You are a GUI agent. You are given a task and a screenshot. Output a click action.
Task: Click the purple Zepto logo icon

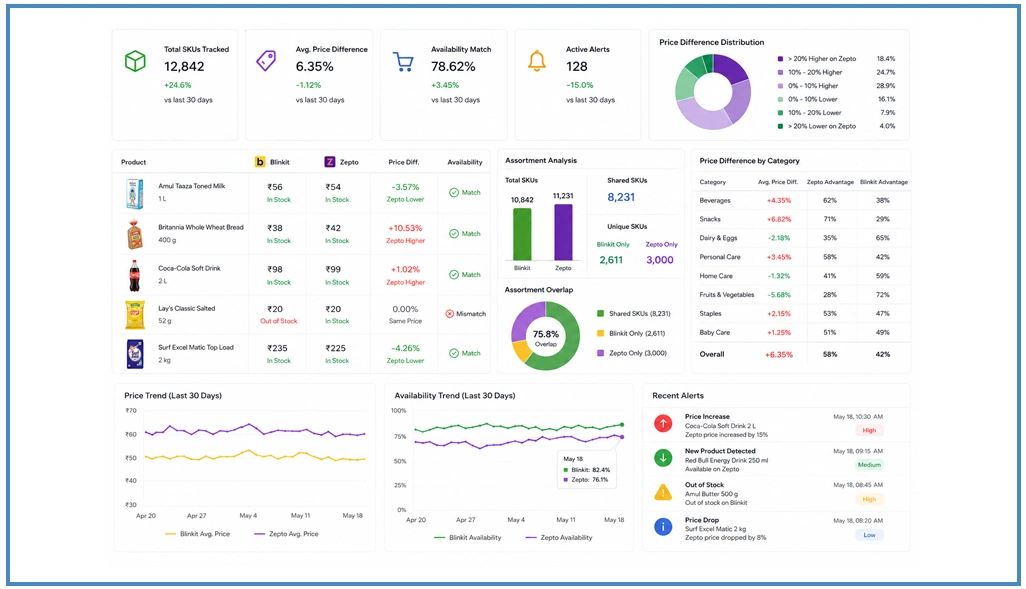point(330,162)
